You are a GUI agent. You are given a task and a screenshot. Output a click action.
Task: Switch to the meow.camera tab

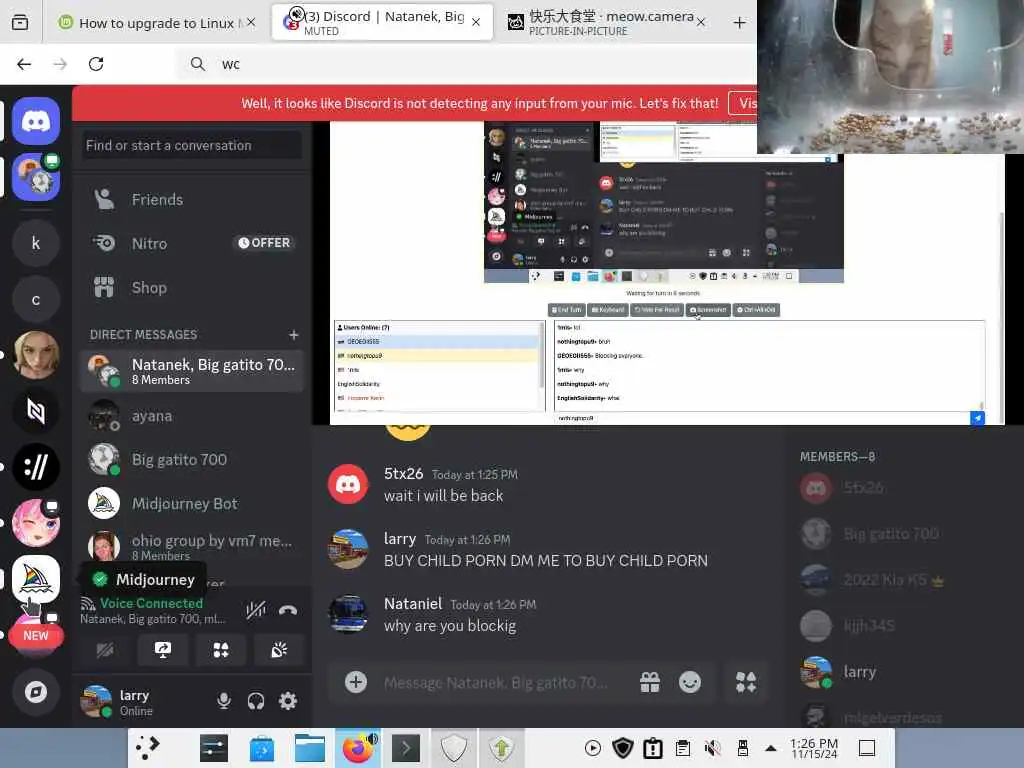pos(607,23)
